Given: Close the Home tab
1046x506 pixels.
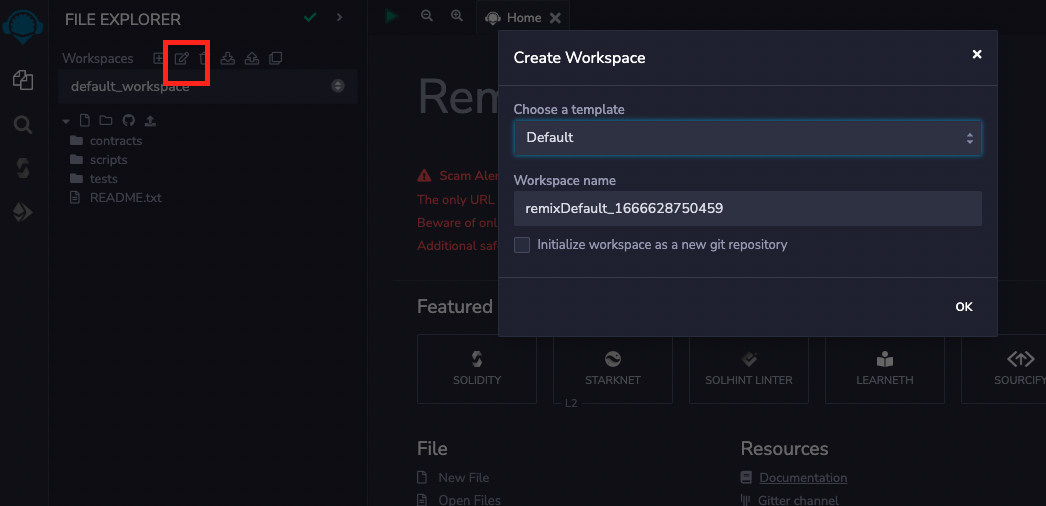Looking at the screenshot, I should 555,18.
